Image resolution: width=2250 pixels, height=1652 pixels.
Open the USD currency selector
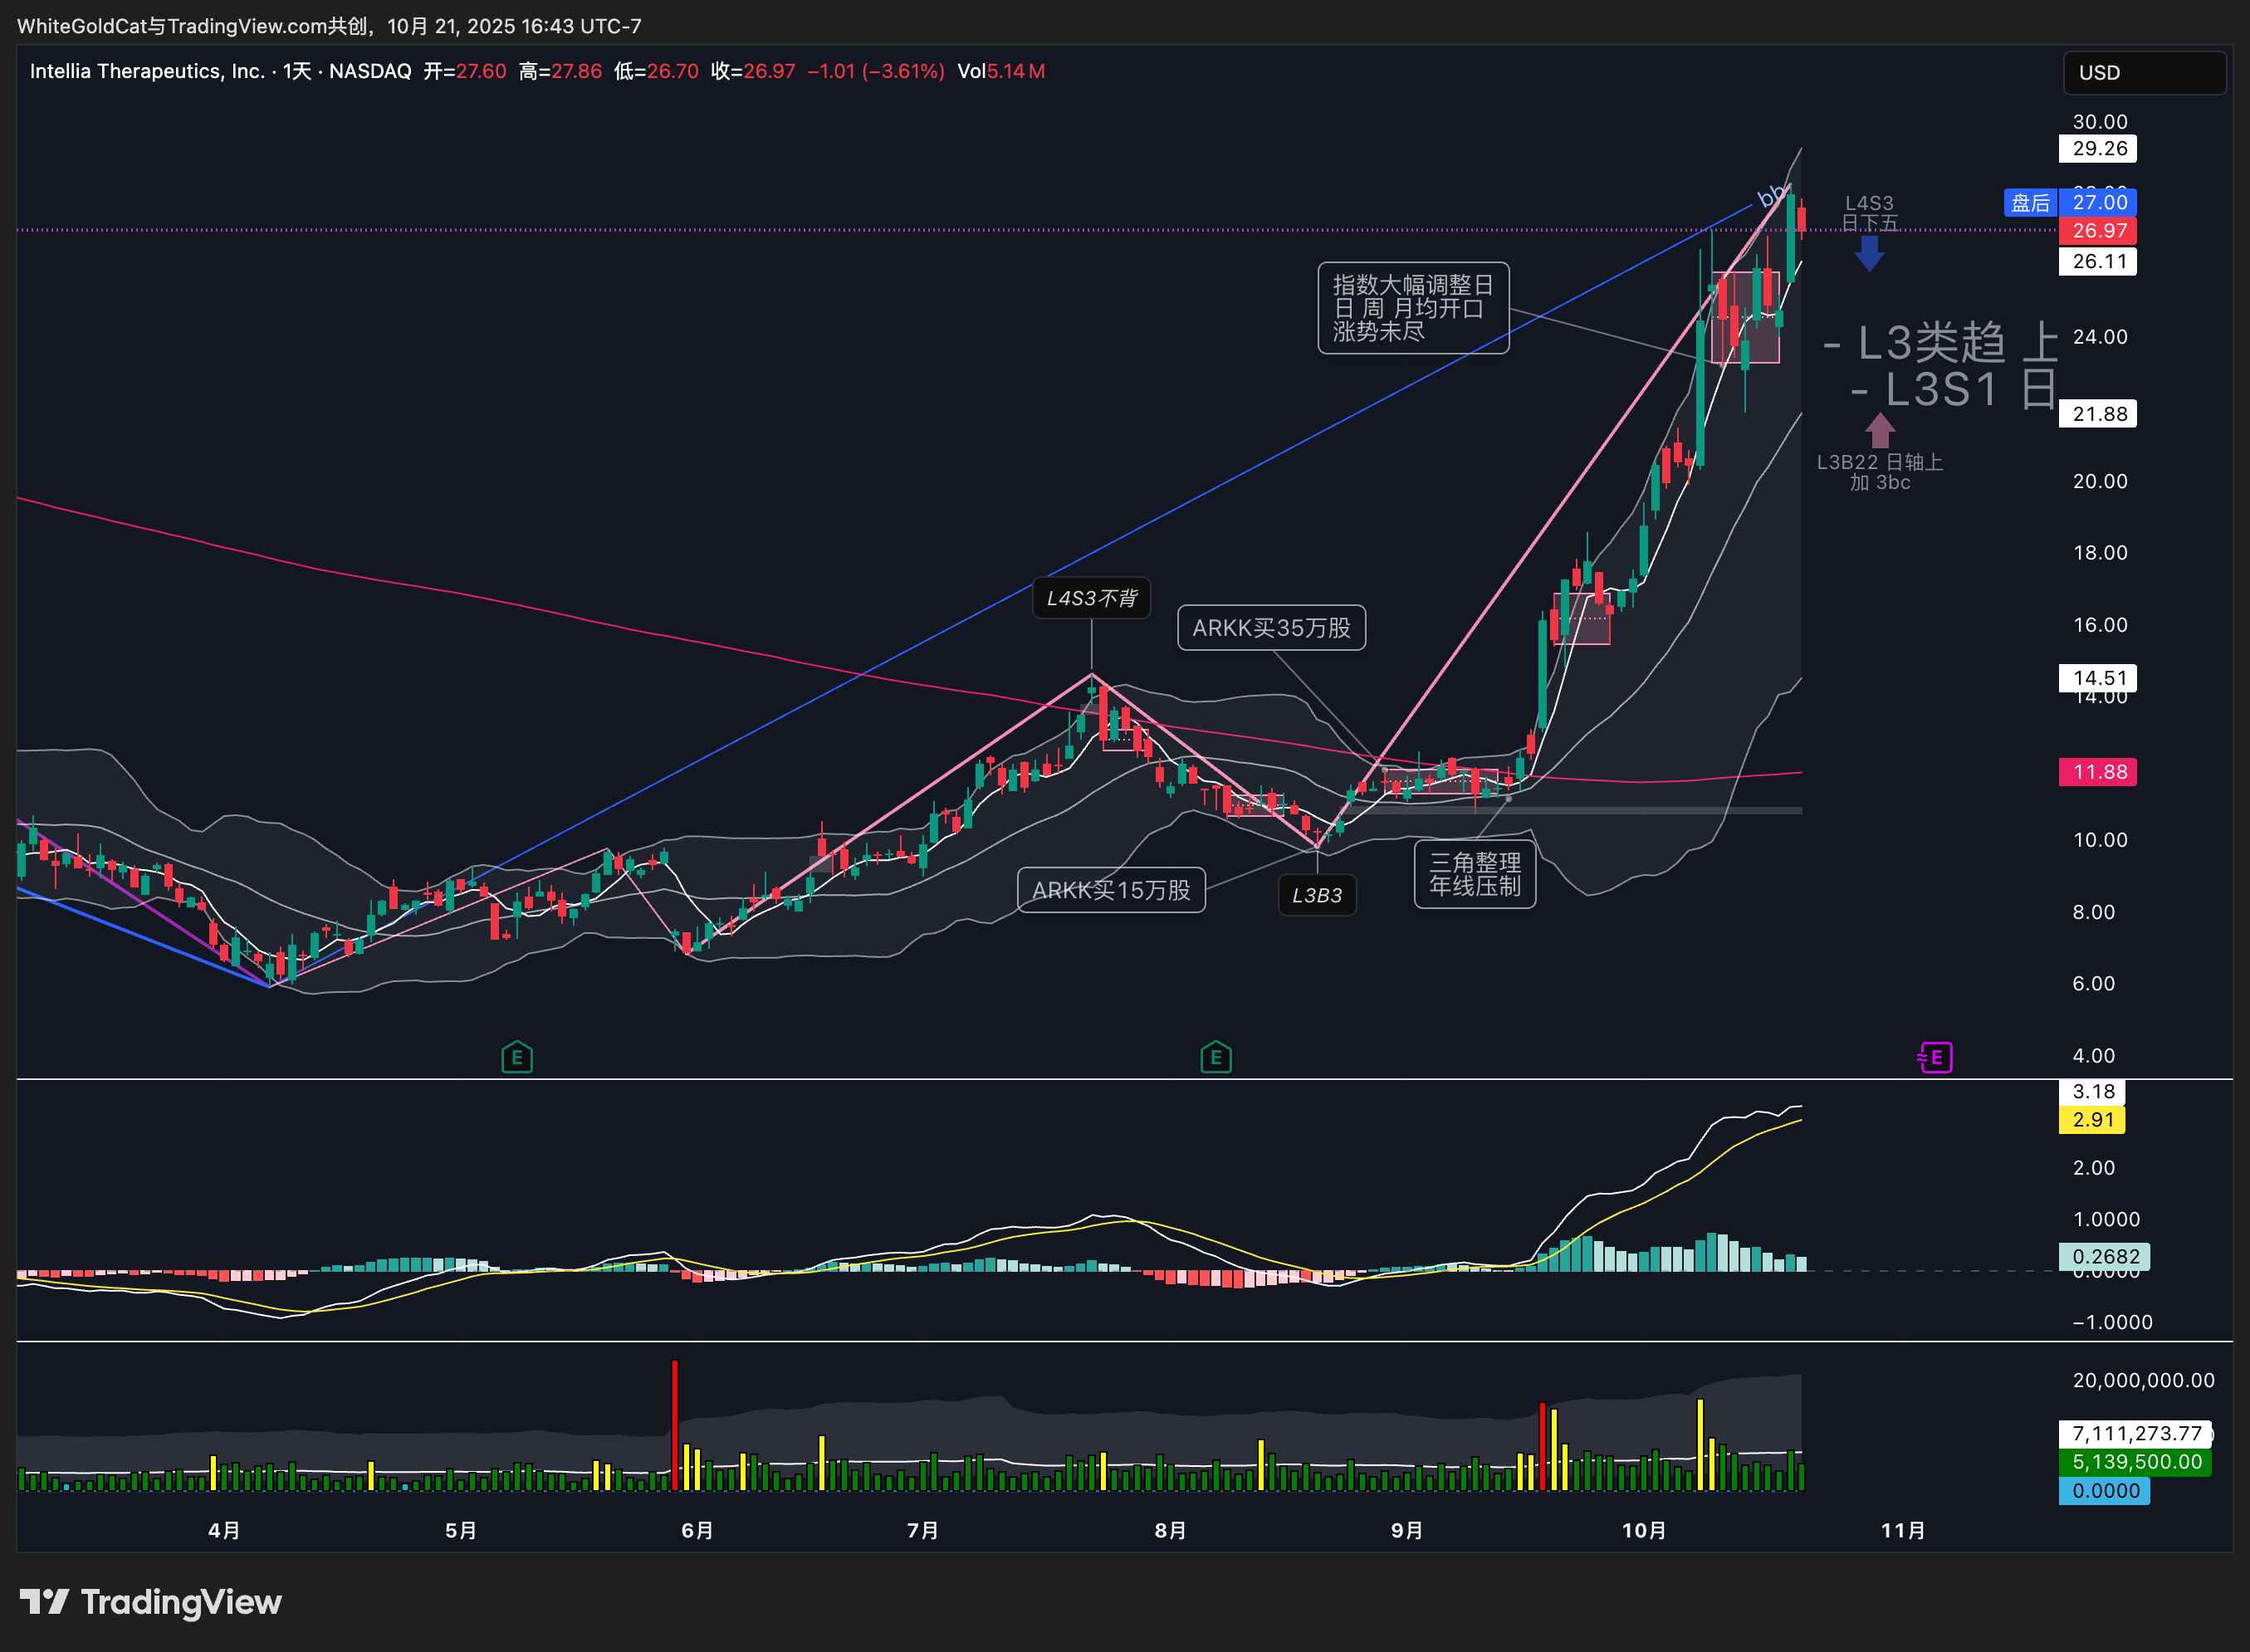click(2144, 73)
